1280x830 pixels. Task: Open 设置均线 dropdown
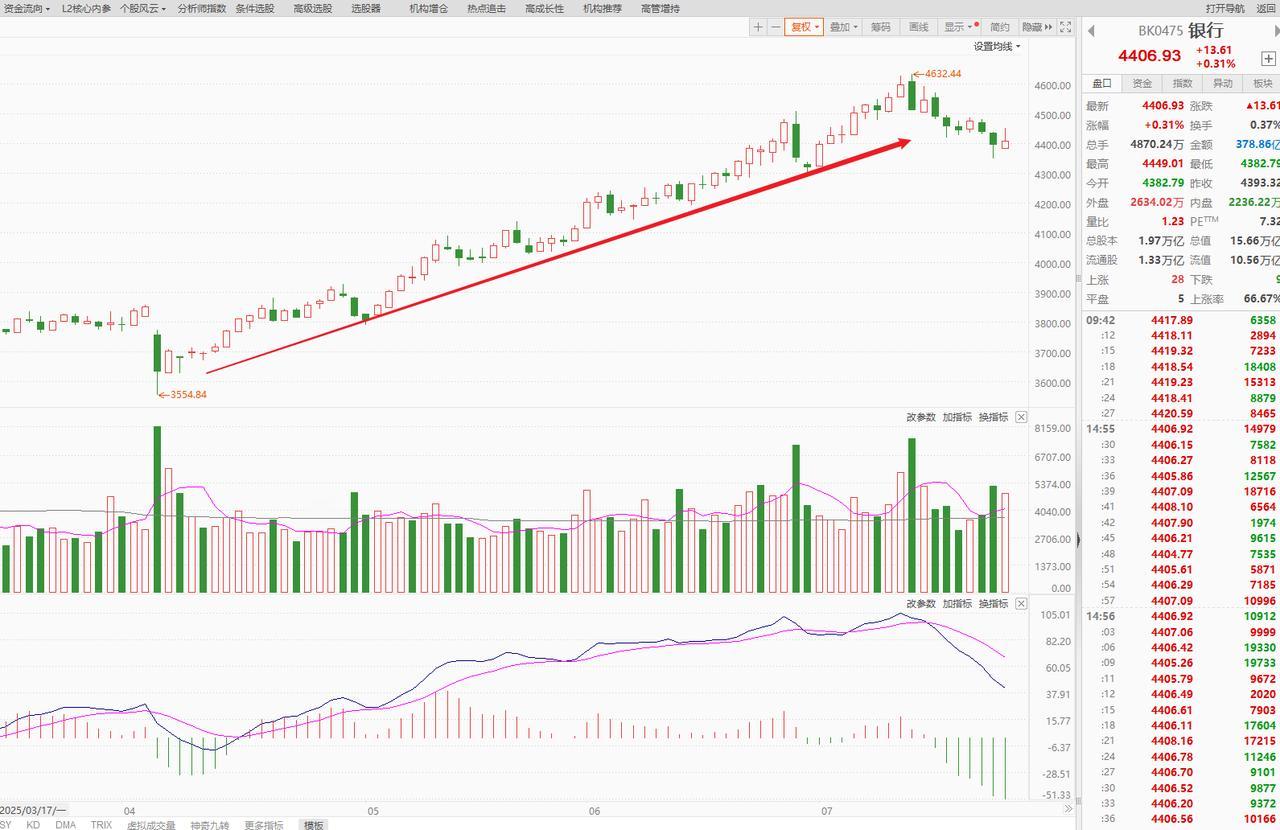click(997, 46)
